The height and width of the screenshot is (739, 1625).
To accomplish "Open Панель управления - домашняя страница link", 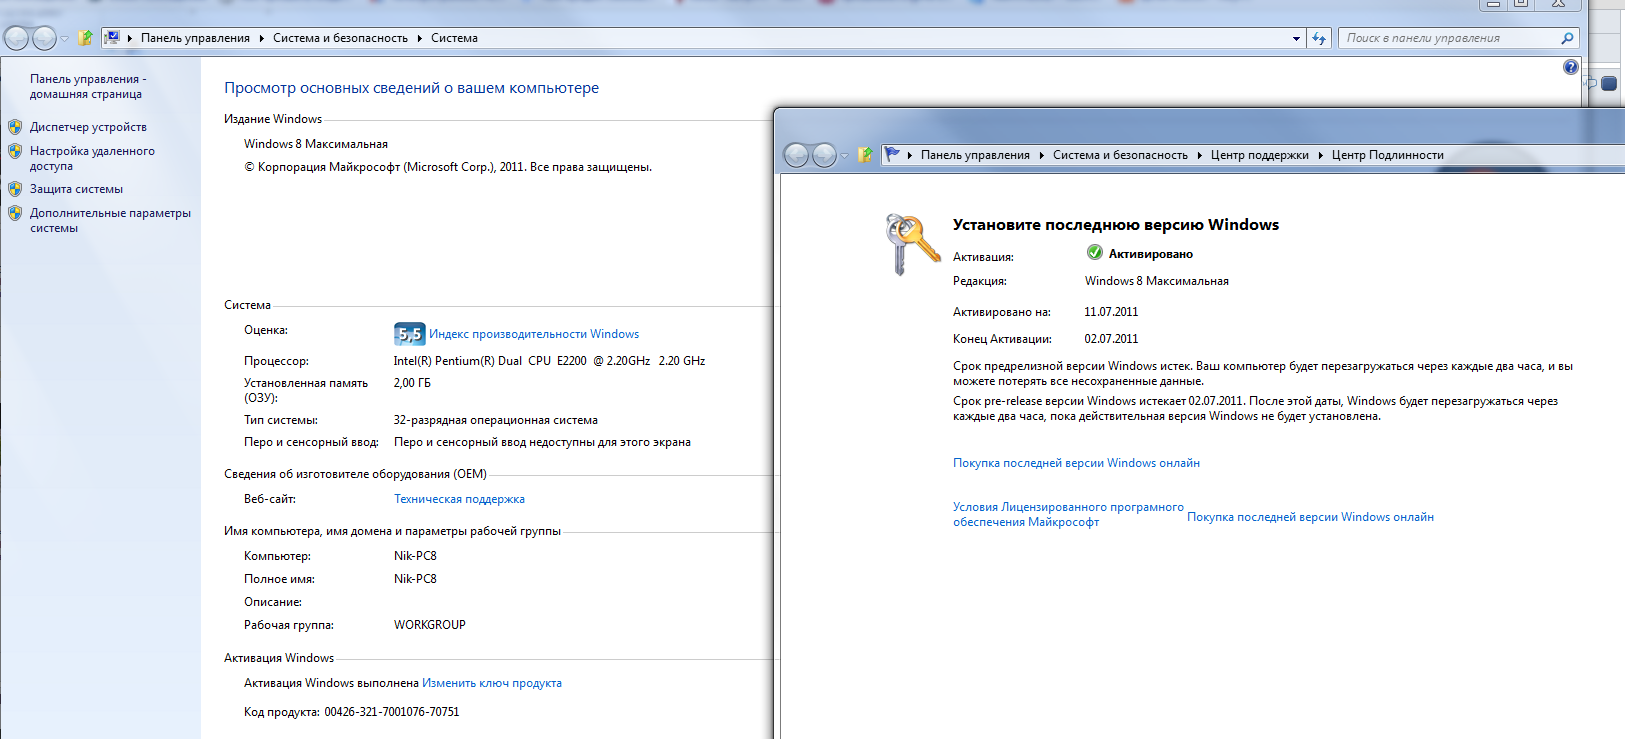I will click(x=88, y=86).
